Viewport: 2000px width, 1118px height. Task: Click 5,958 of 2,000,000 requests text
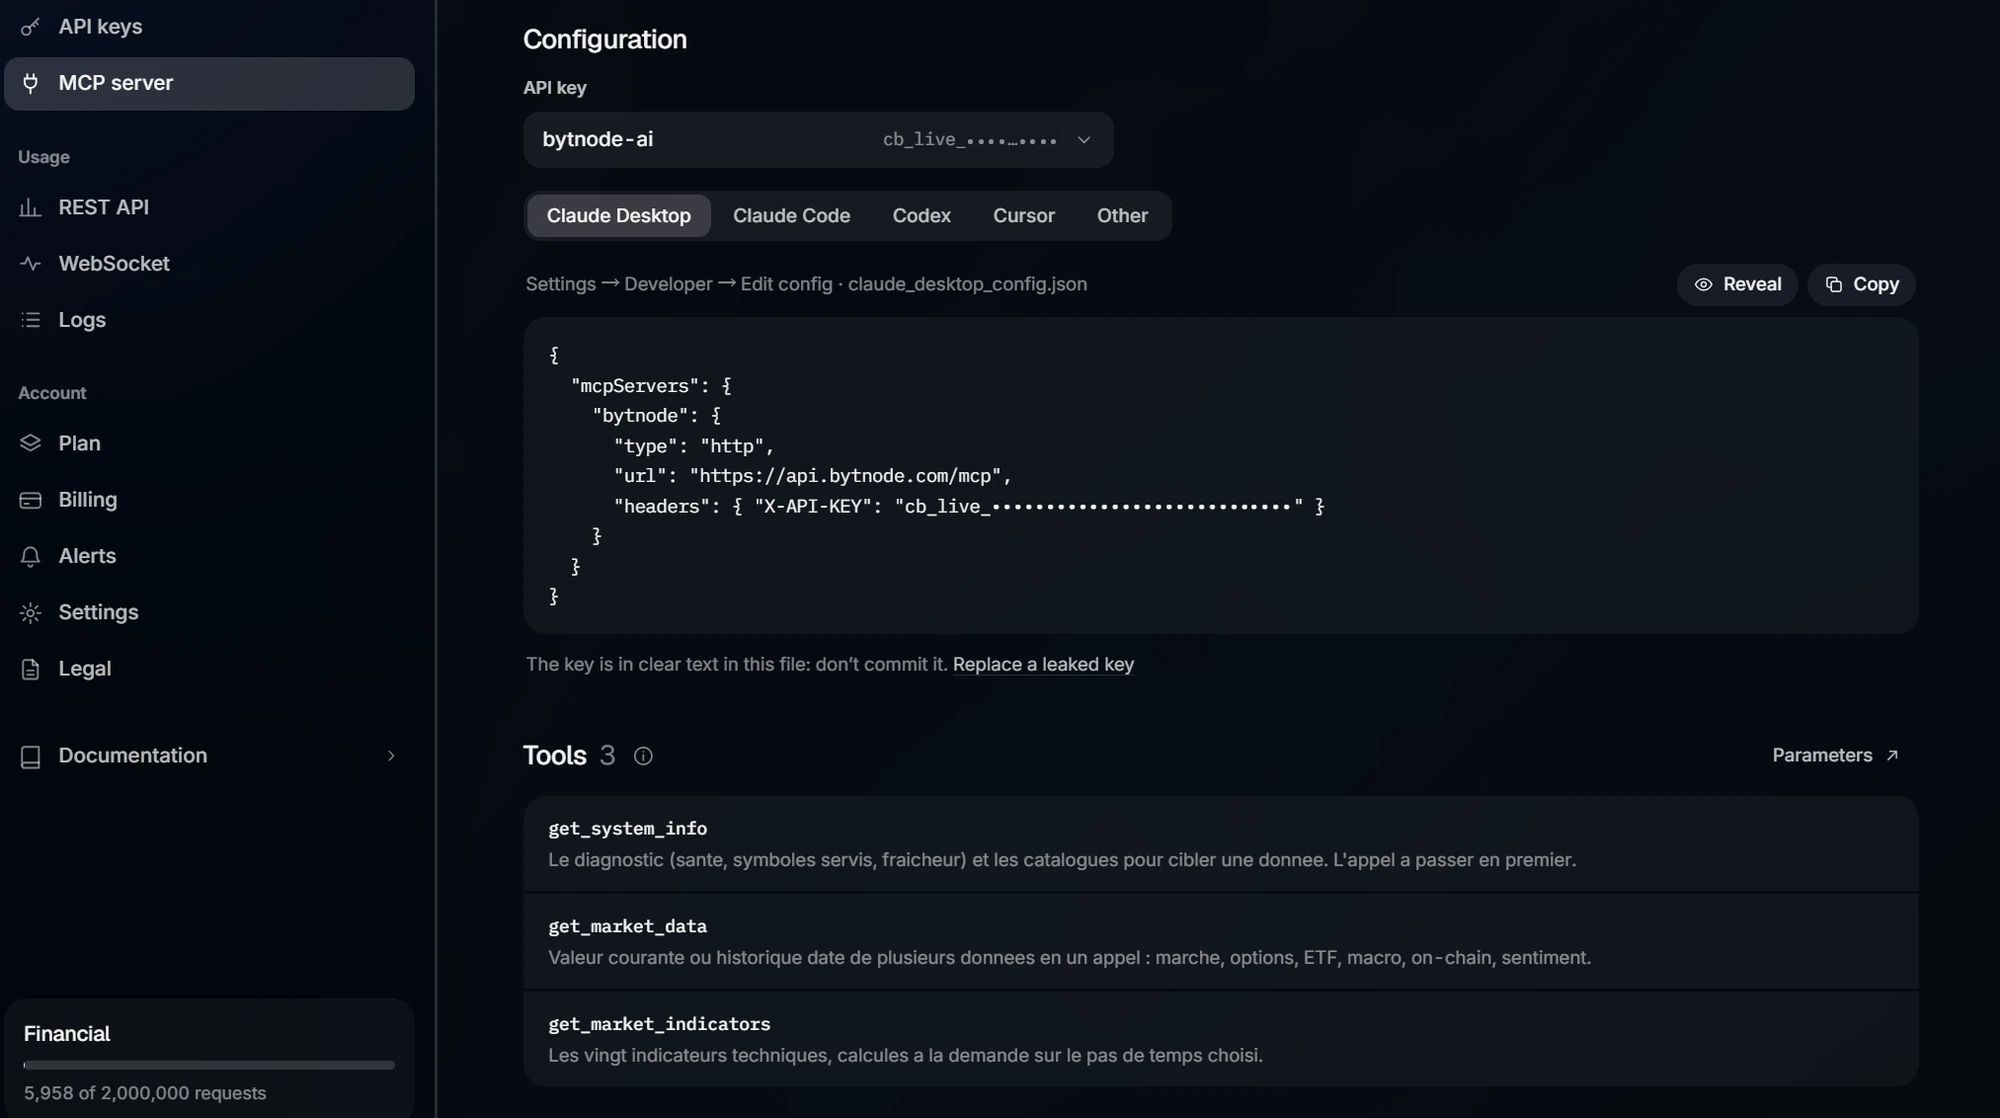tap(145, 1094)
